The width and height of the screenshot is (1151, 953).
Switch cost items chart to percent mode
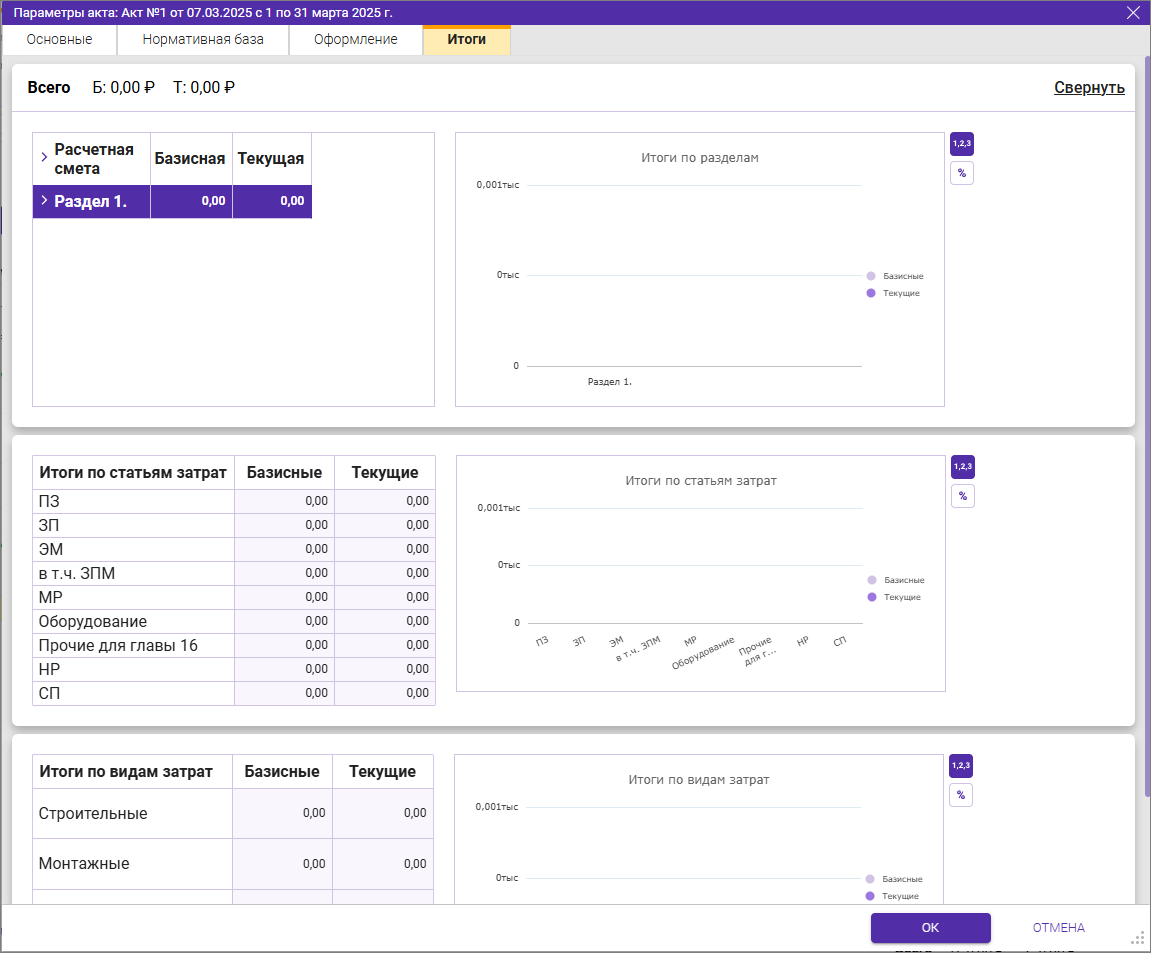[962, 496]
